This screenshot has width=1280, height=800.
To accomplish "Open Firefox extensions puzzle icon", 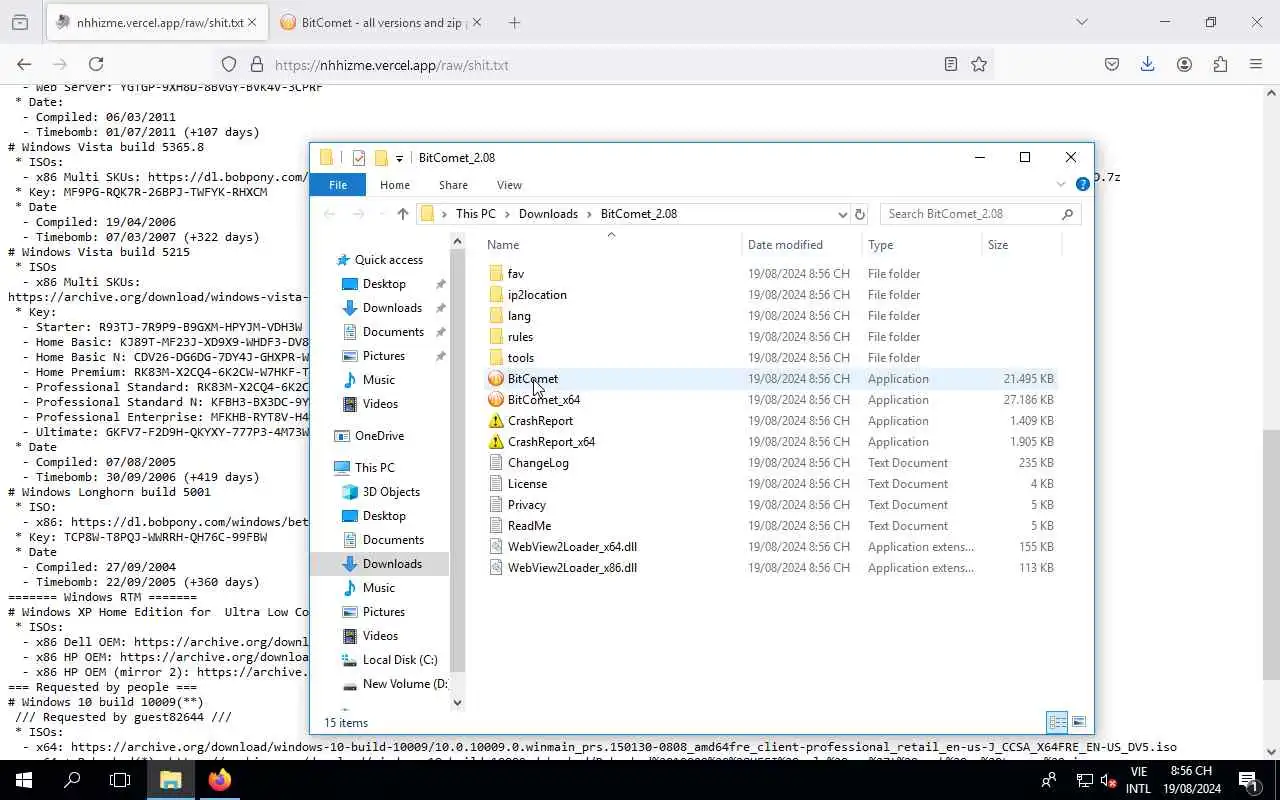I will coord(1220,64).
